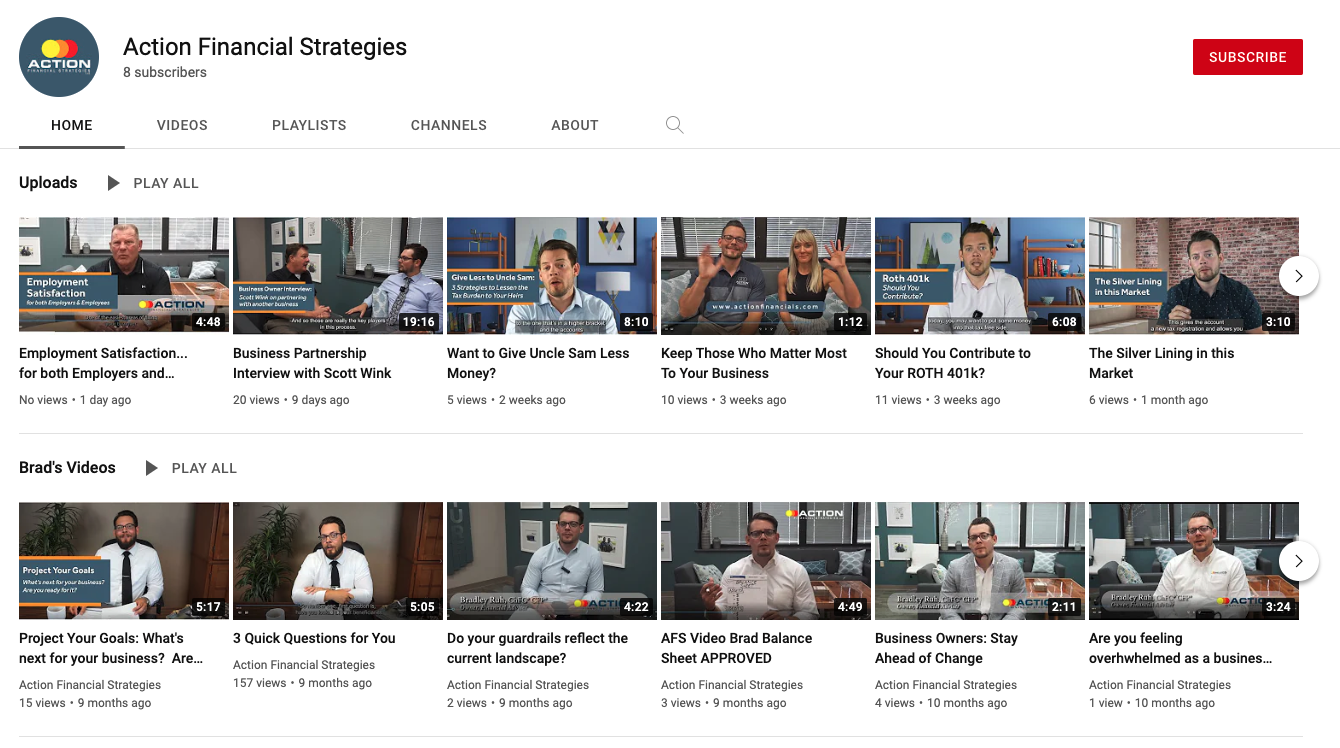This screenshot has width=1340, height=748.
Task: Open the Uploads section heading
Action: [48, 182]
